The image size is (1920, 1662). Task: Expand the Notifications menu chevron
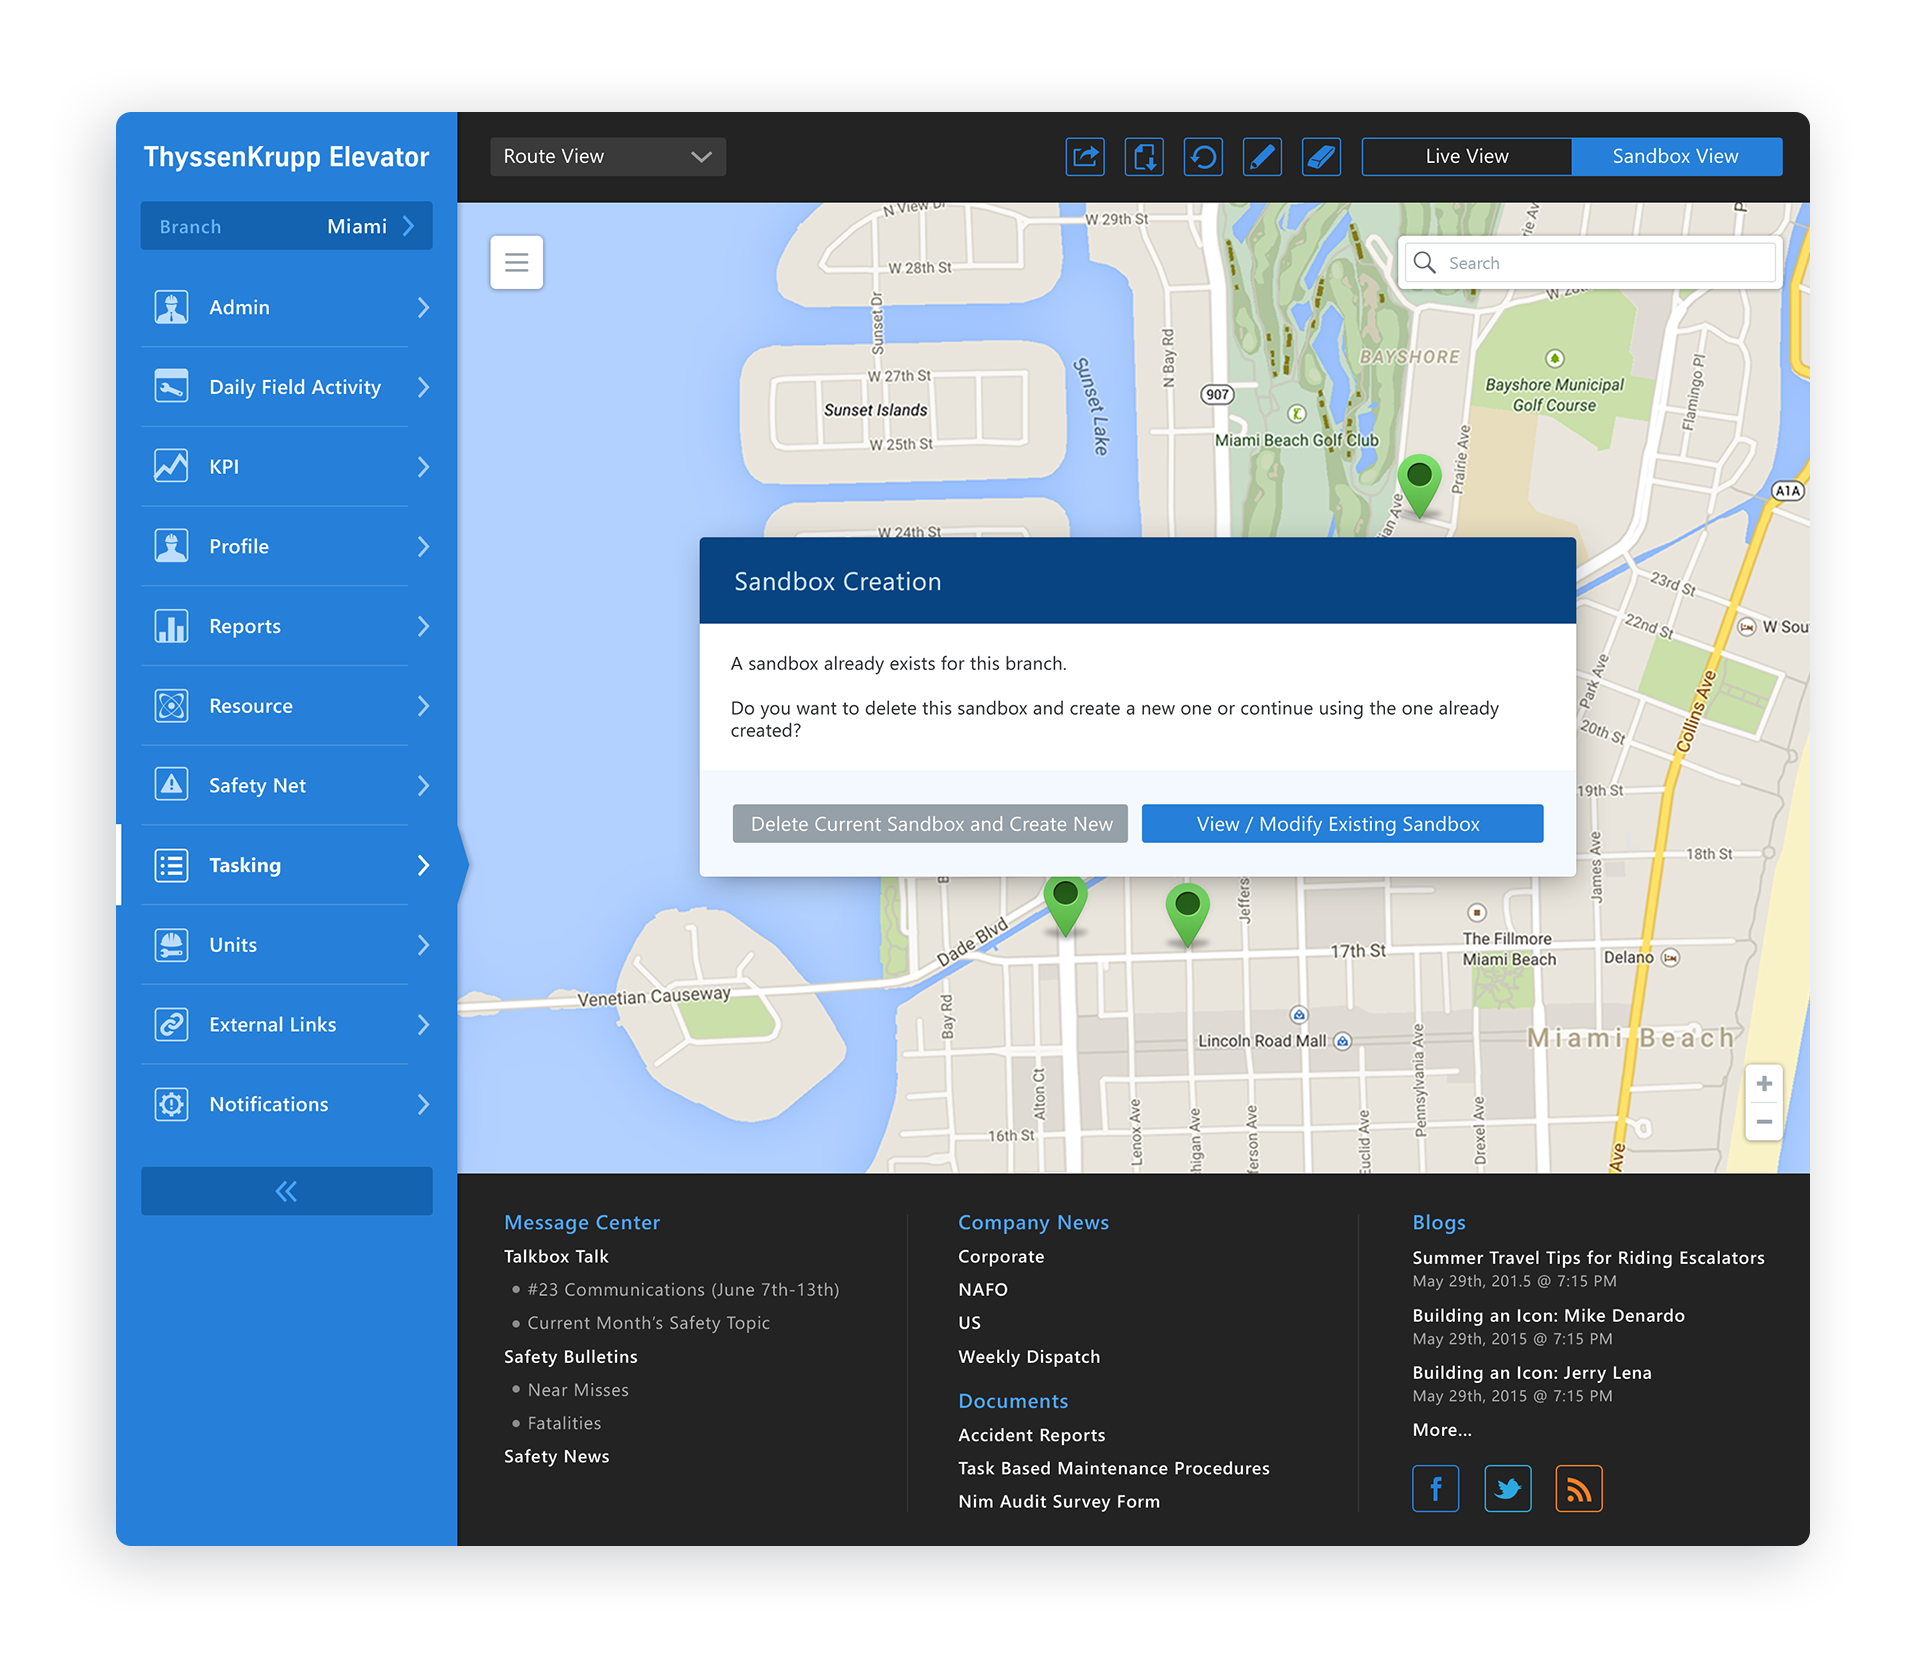(423, 1104)
